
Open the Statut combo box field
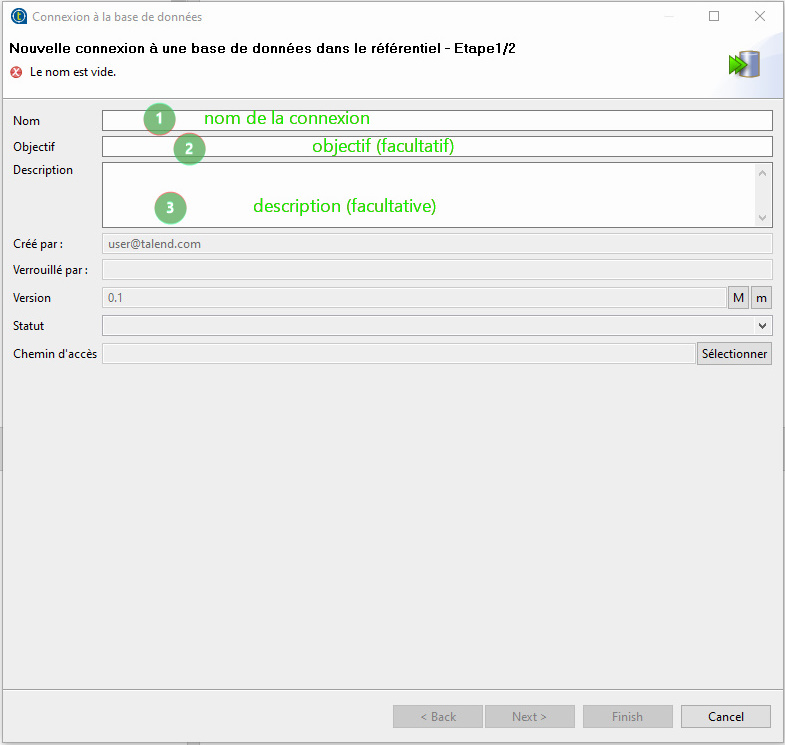pos(437,326)
